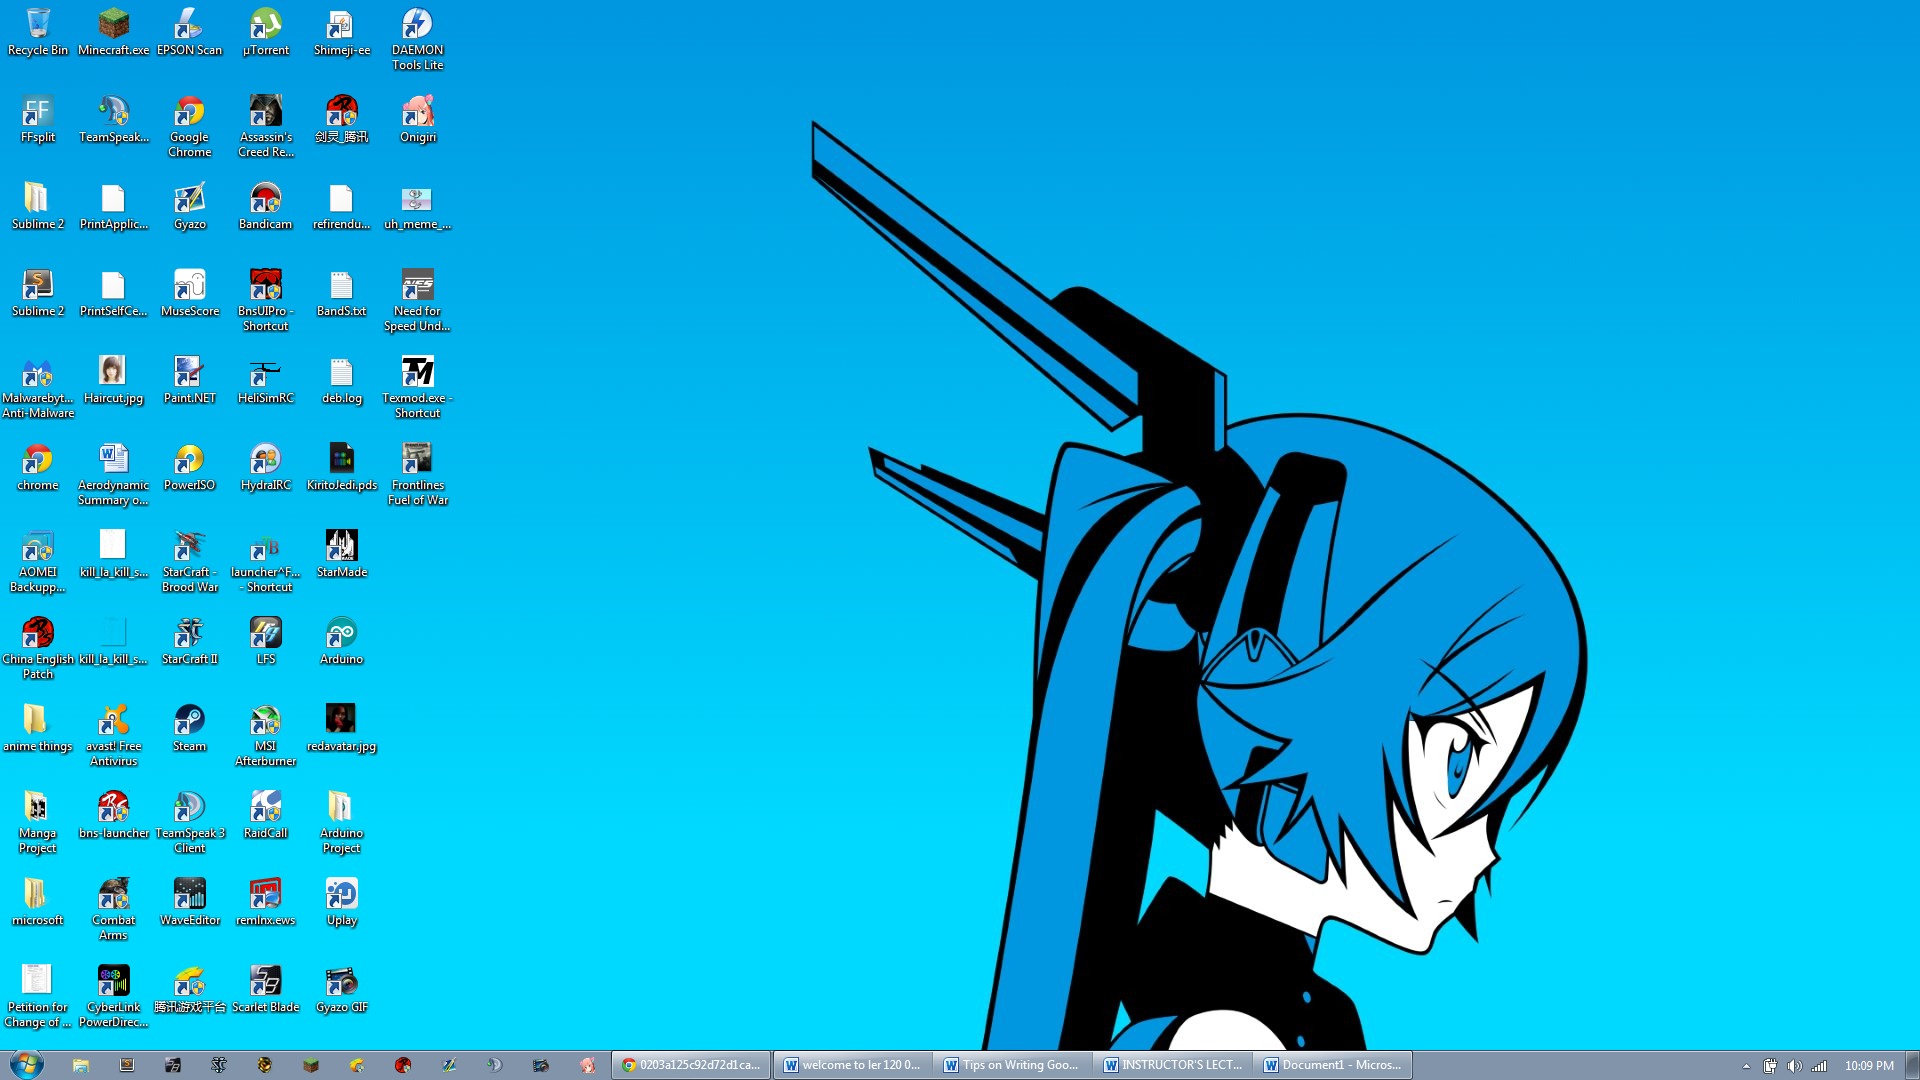
Task: Select the Gyazo desktop shortcut
Action: [189, 206]
